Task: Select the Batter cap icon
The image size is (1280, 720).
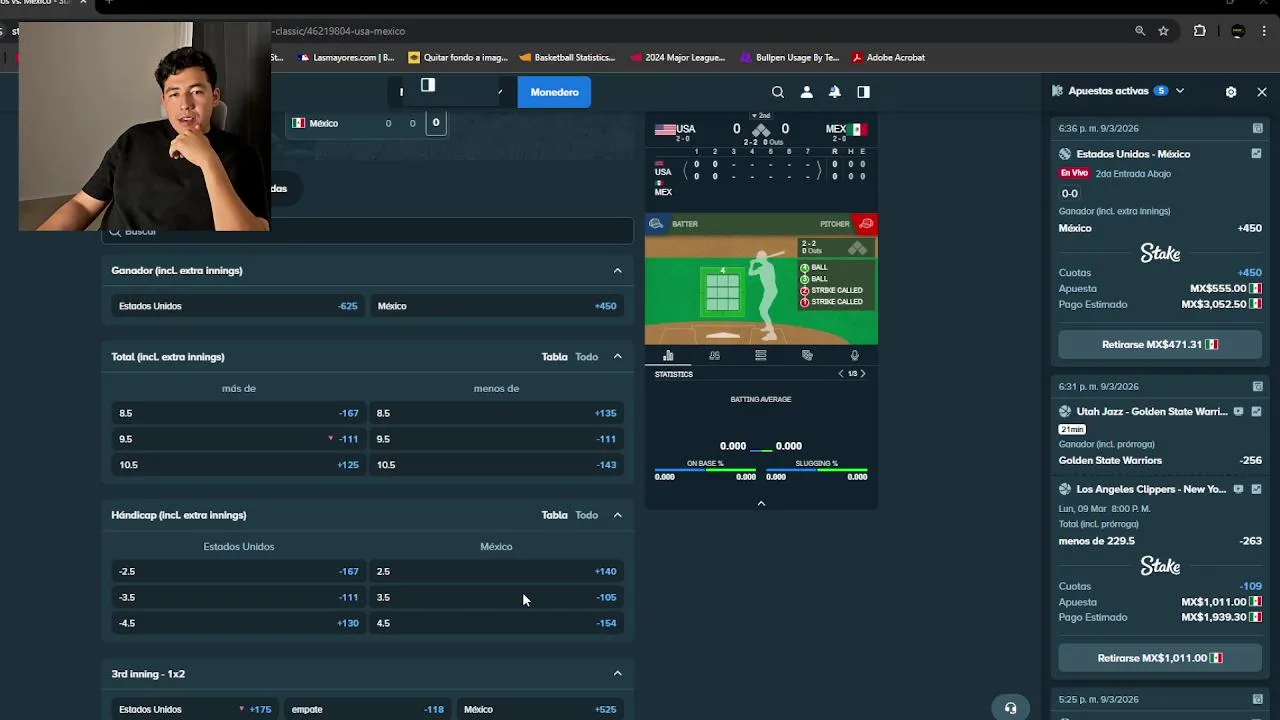Action: pos(656,224)
